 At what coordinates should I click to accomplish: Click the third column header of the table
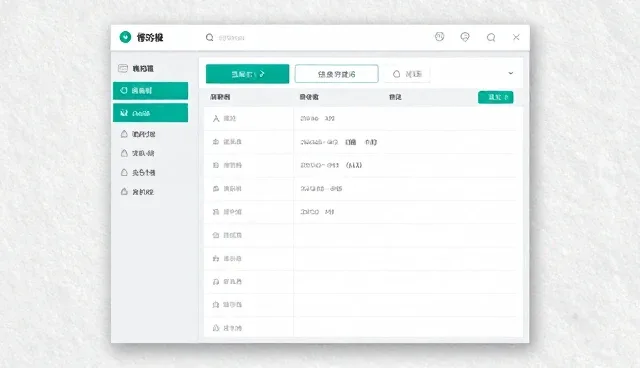click(x=395, y=97)
